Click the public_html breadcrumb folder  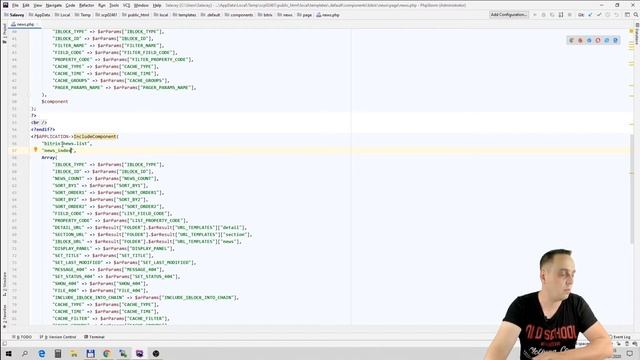(136, 15)
